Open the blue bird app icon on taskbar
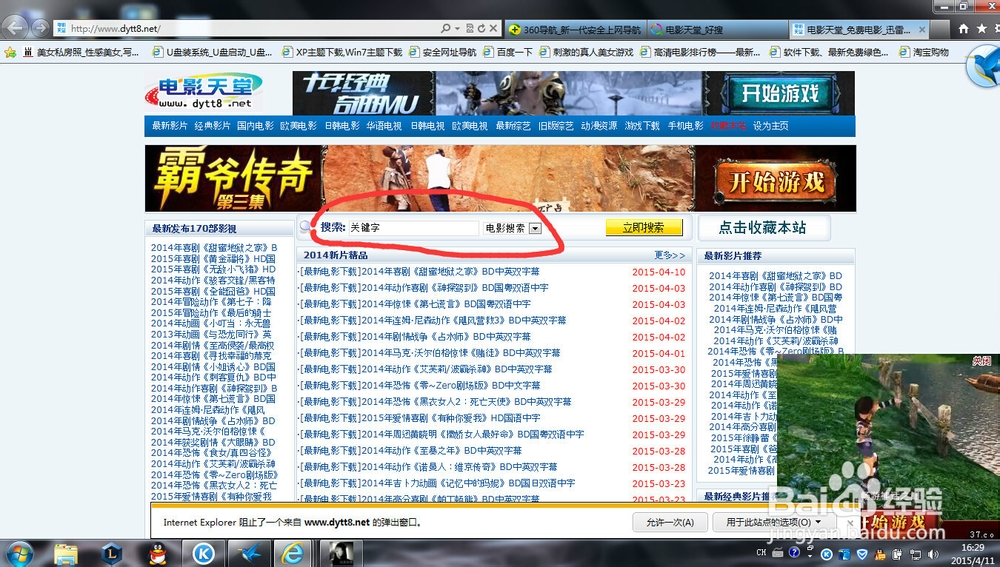The width and height of the screenshot is (1000, 567). [x=247, y=554]
